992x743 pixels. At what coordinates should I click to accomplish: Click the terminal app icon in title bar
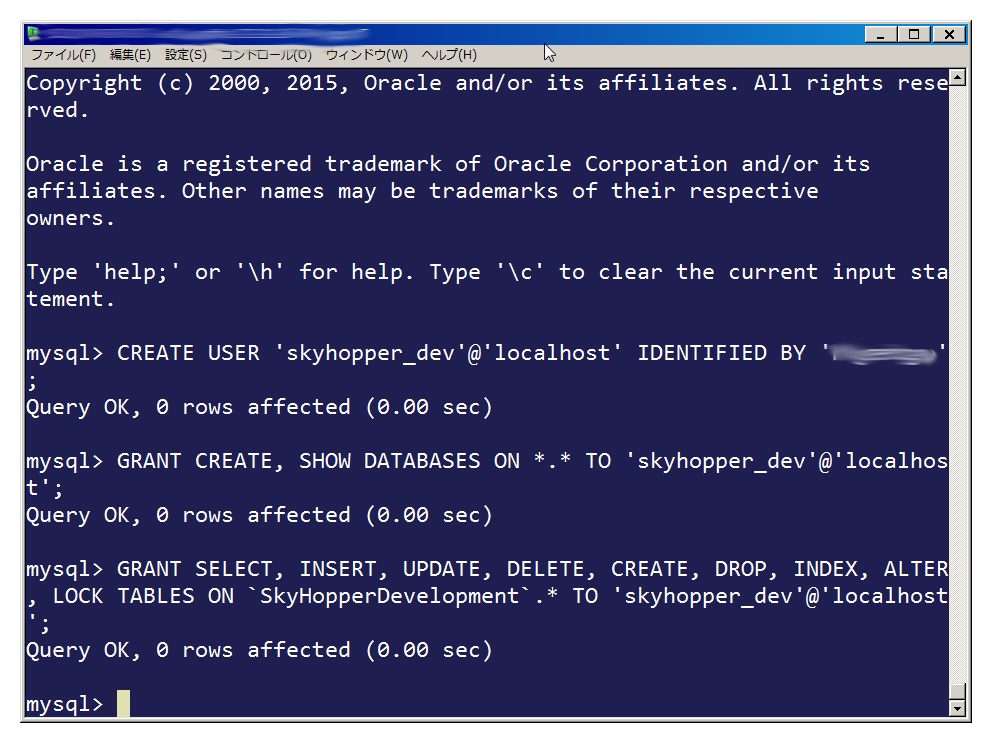click(34, 32)
